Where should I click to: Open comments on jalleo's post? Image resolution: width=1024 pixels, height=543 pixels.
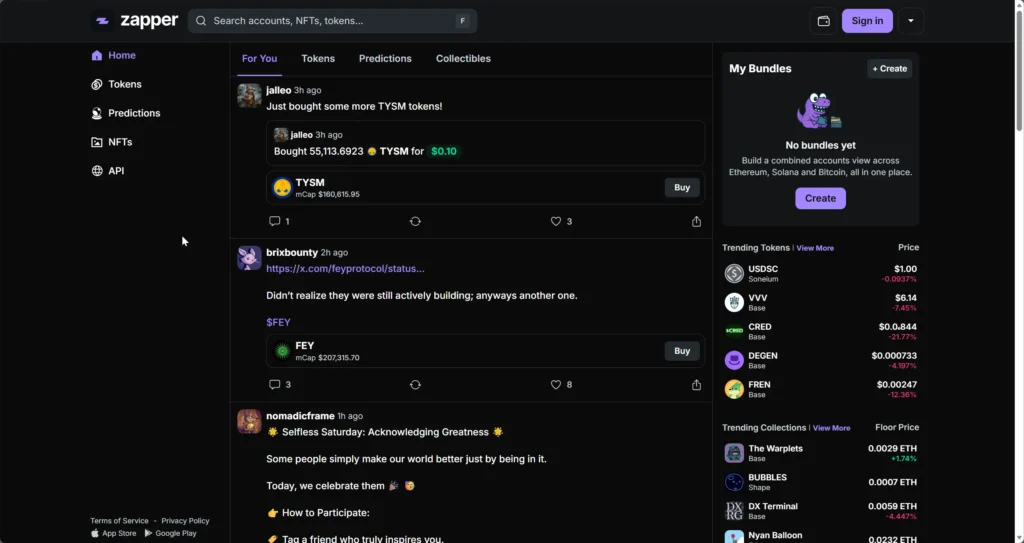(279, 222)
